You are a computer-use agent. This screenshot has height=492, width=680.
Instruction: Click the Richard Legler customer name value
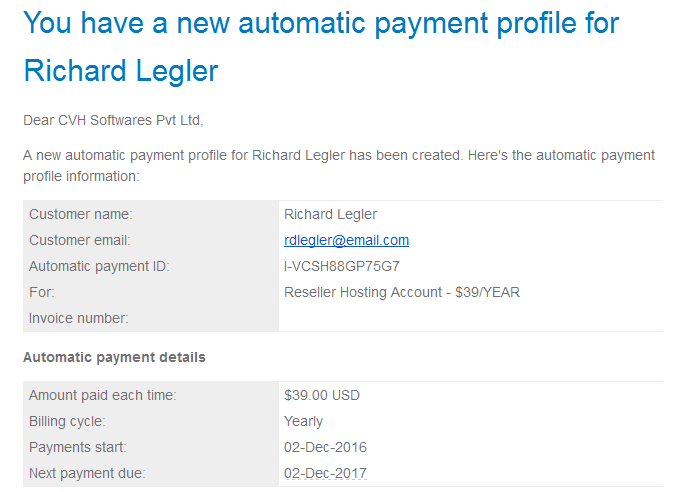pyautogui.click(x=330, y=214)
